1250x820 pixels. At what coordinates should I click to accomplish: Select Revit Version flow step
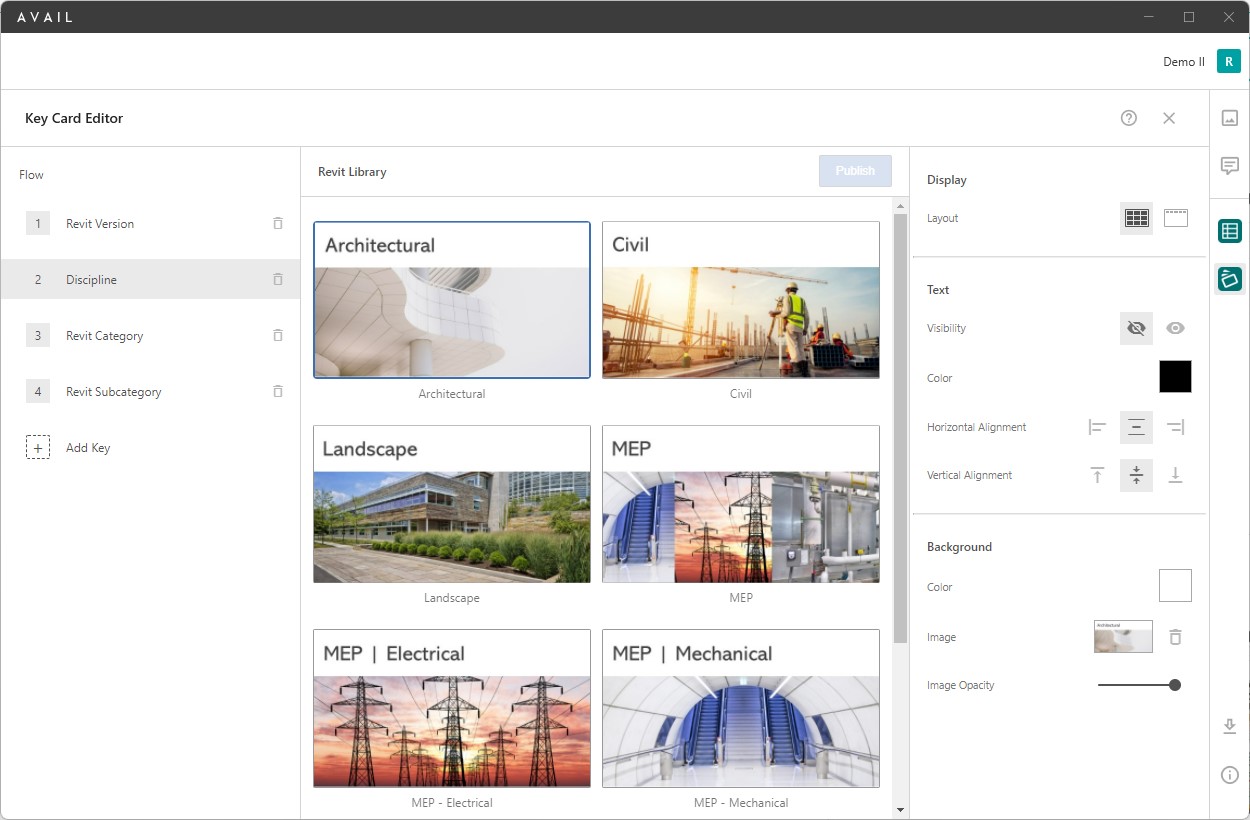(150, 224)
